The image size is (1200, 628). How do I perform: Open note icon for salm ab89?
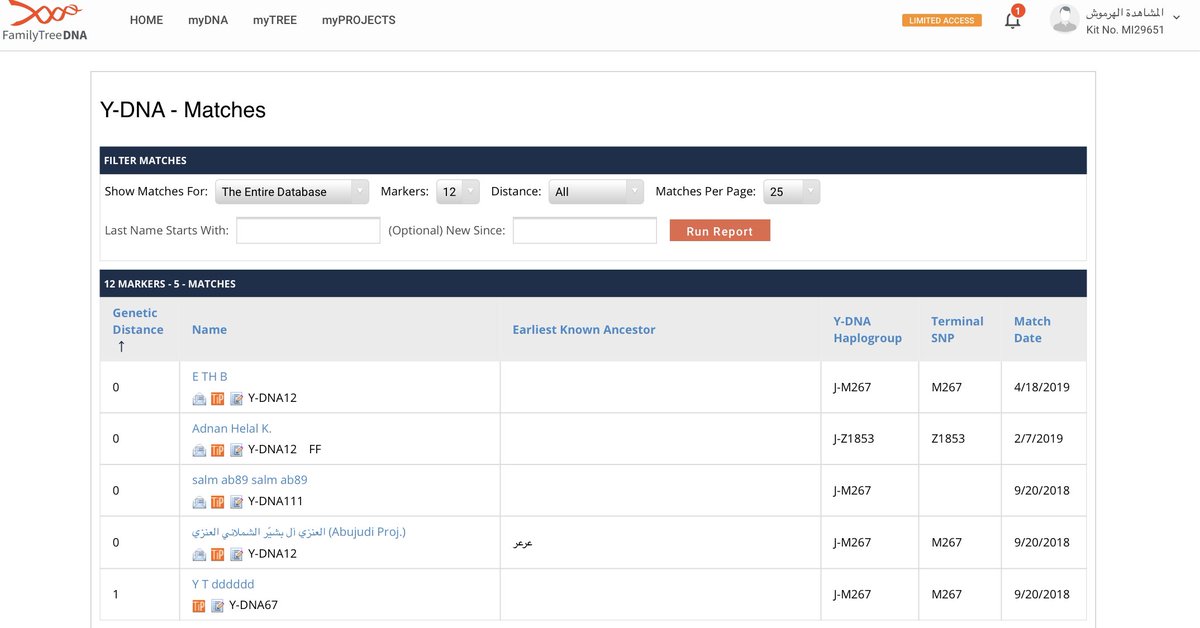tap(236, 502)
